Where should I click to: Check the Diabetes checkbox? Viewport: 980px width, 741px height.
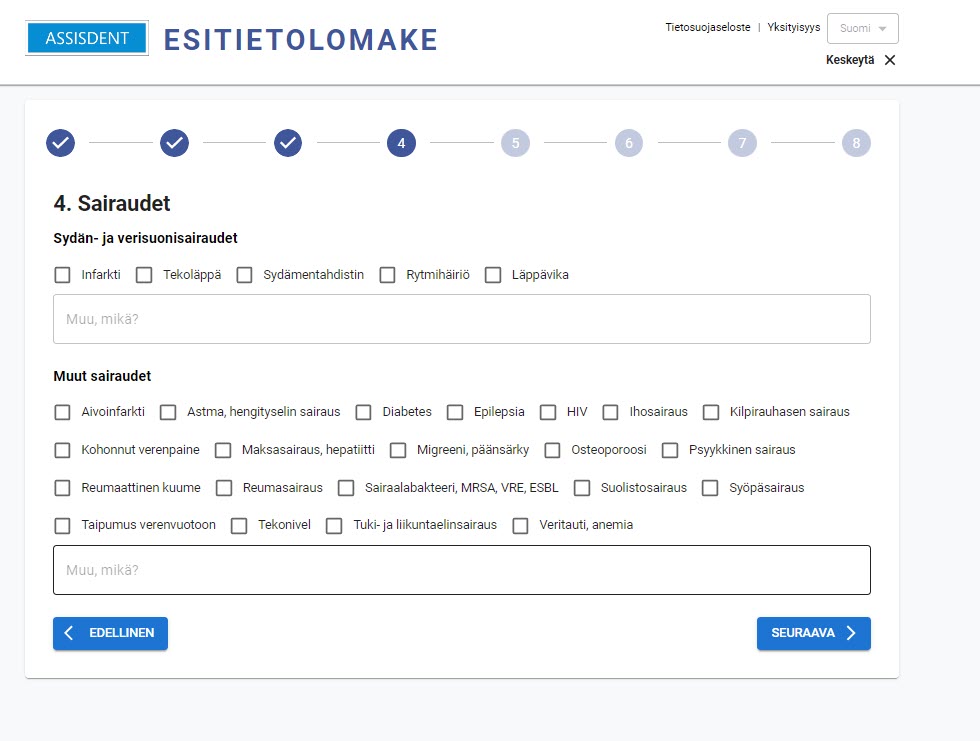(364, 412)
